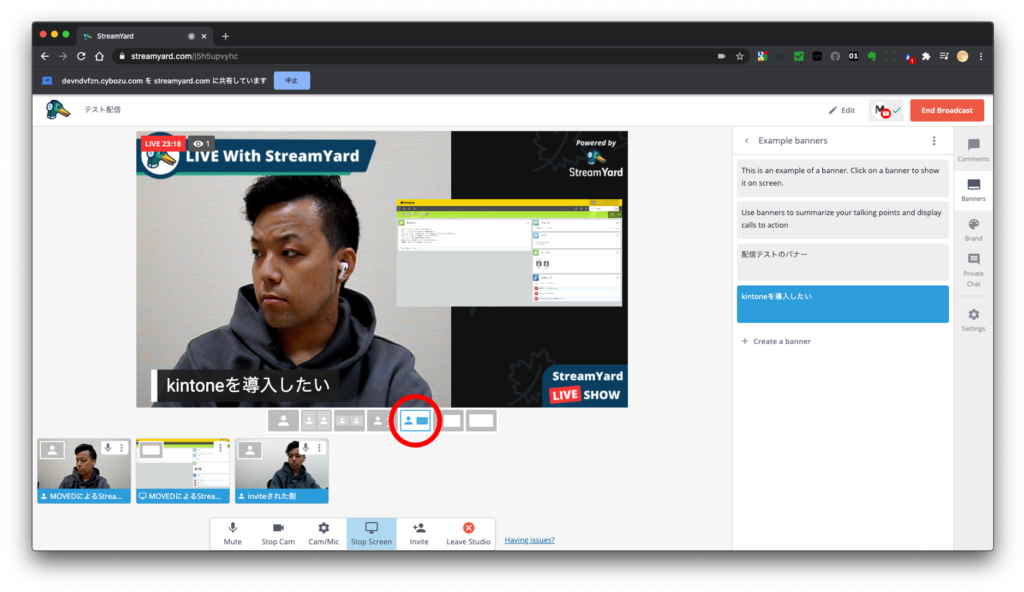This screenshot has width=1024, height=592.
Task: Go back in browser history
Action: 44,56
